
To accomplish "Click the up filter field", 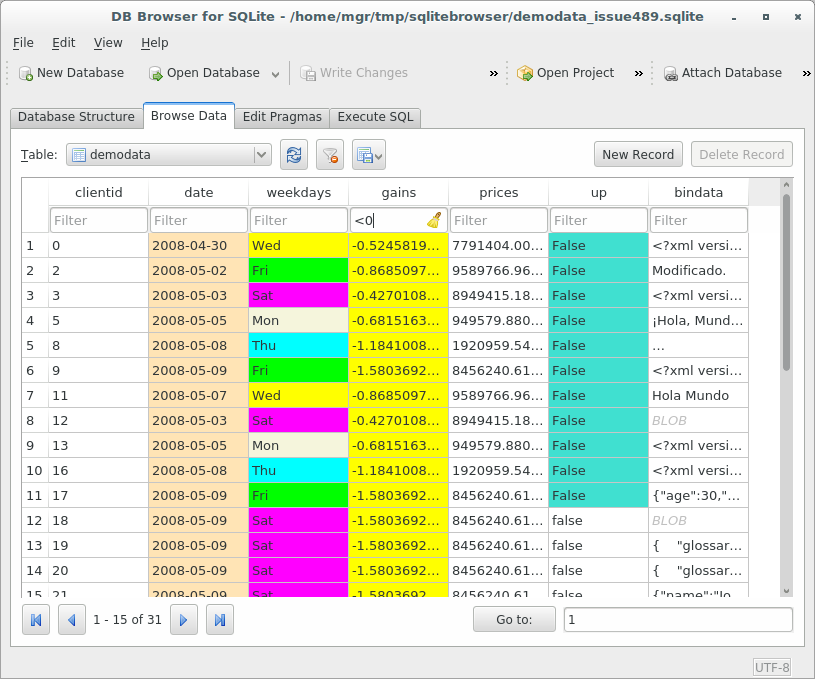I will pos(598,220).
